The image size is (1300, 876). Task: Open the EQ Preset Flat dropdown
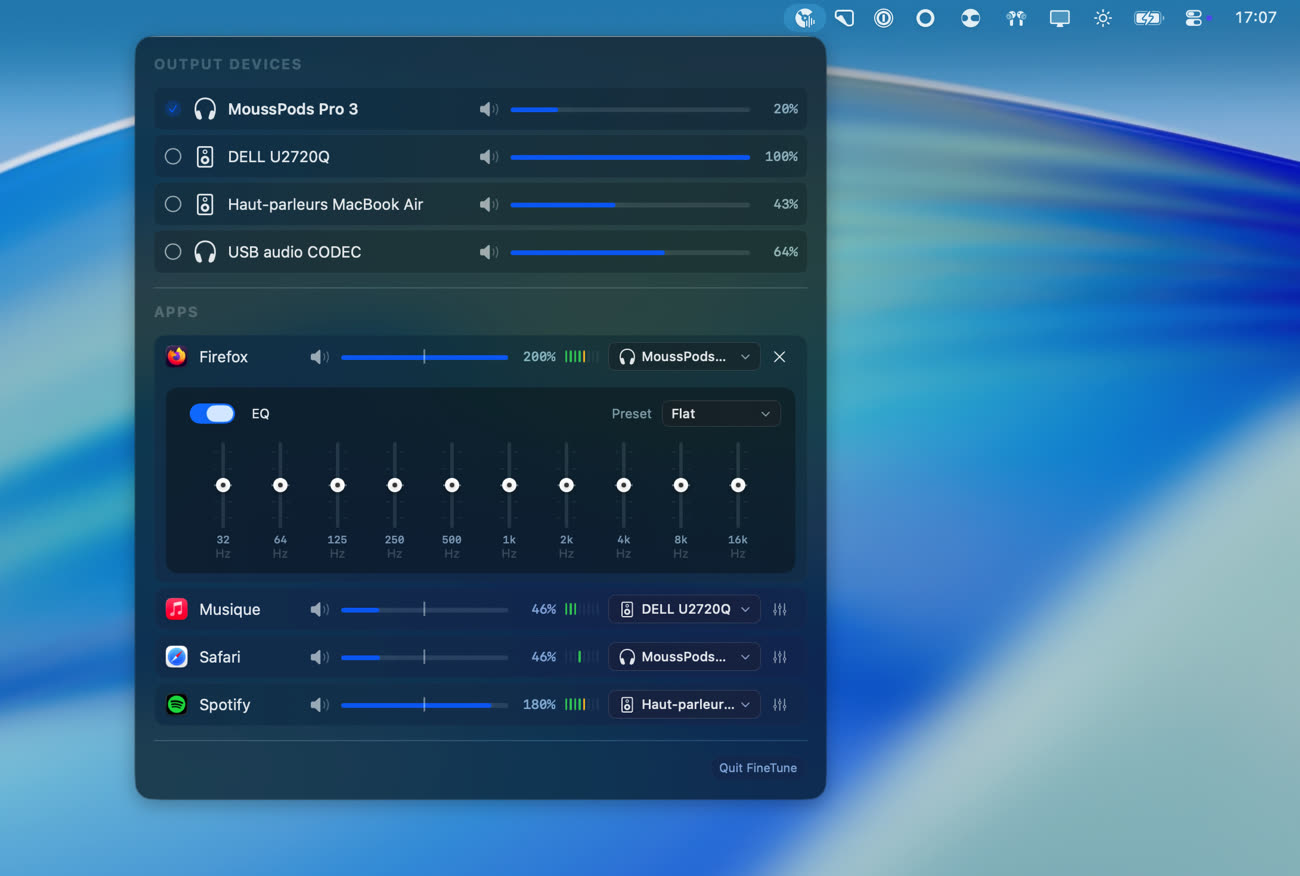721,414
